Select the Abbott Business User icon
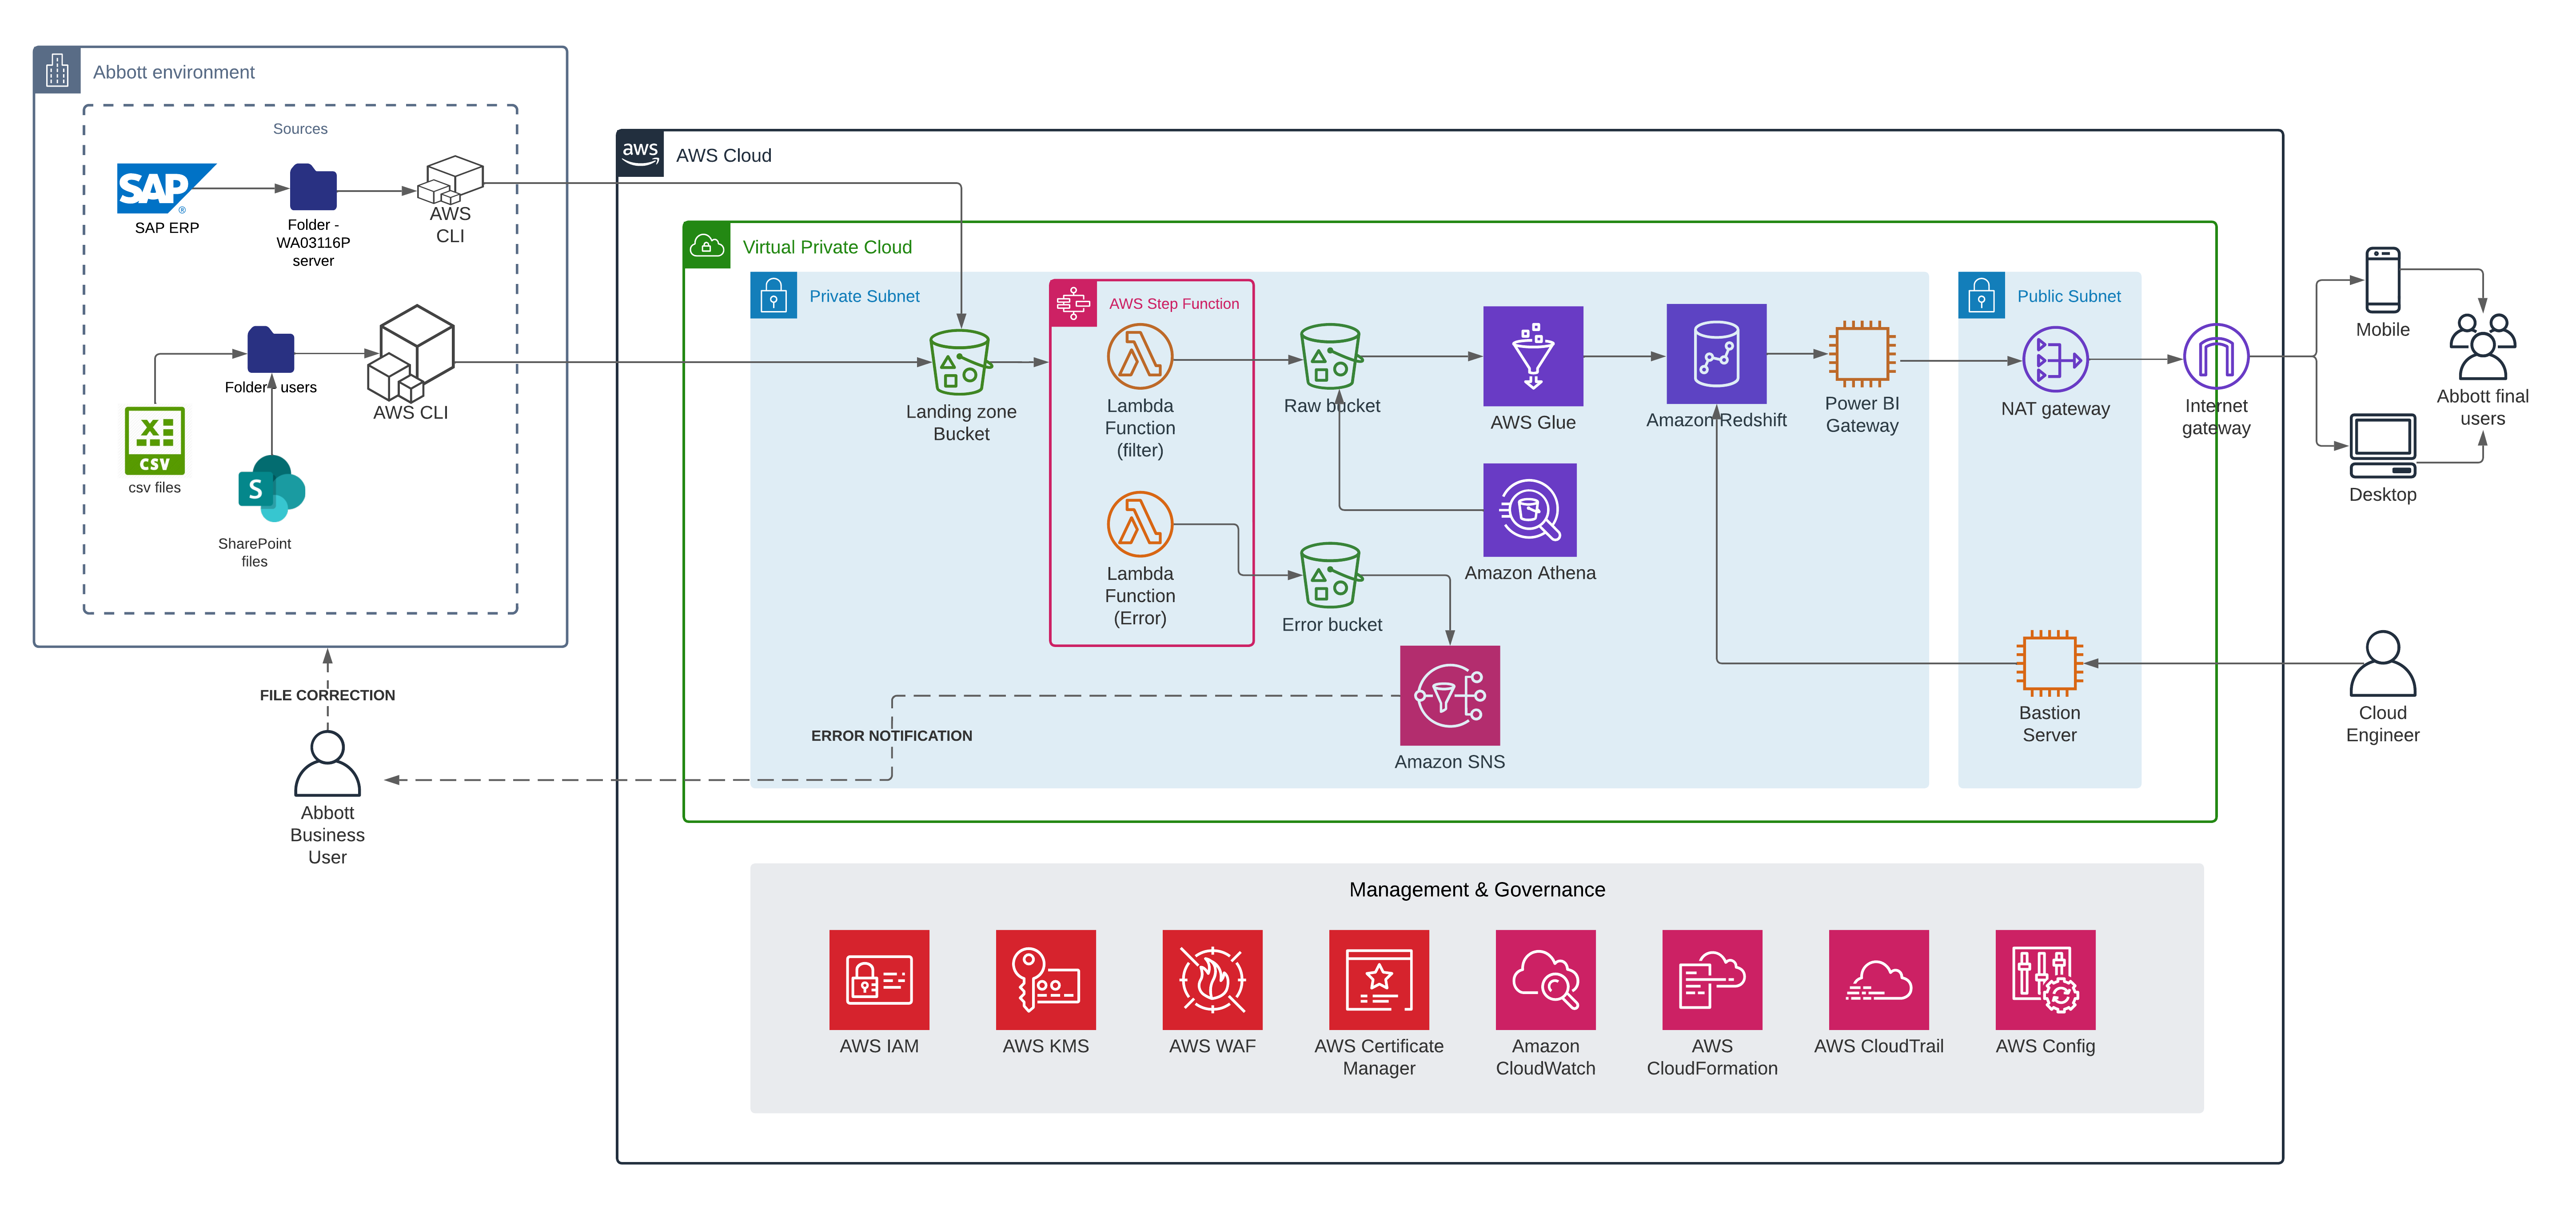This screenshot has width=2576, height=1214. click(x=327, y=763)
